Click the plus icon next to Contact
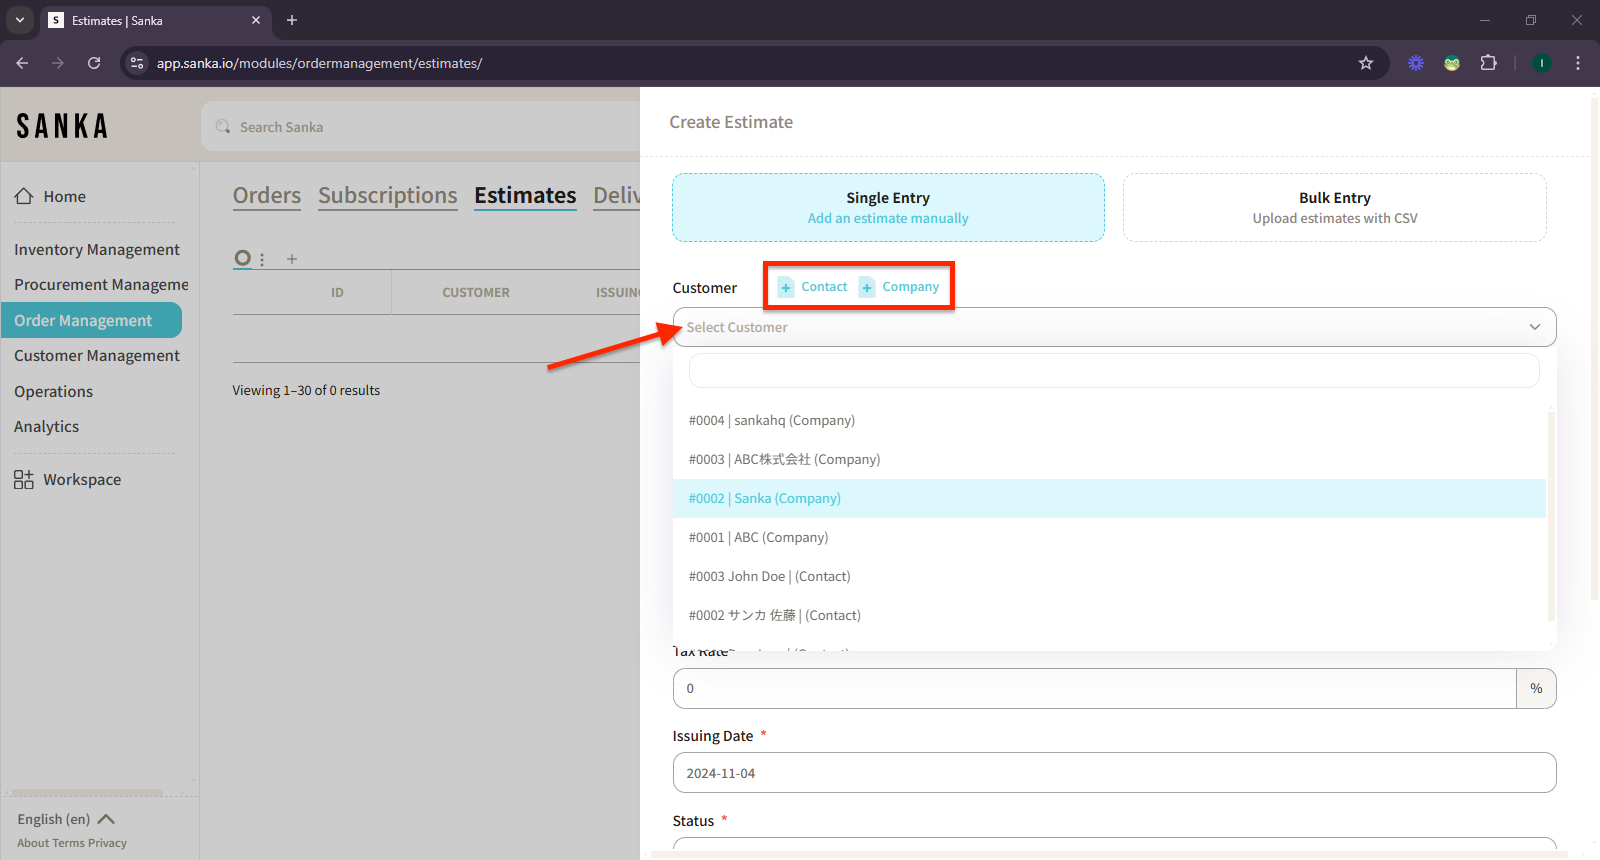This screenshot has height=860, width=1600. [786, 288]
